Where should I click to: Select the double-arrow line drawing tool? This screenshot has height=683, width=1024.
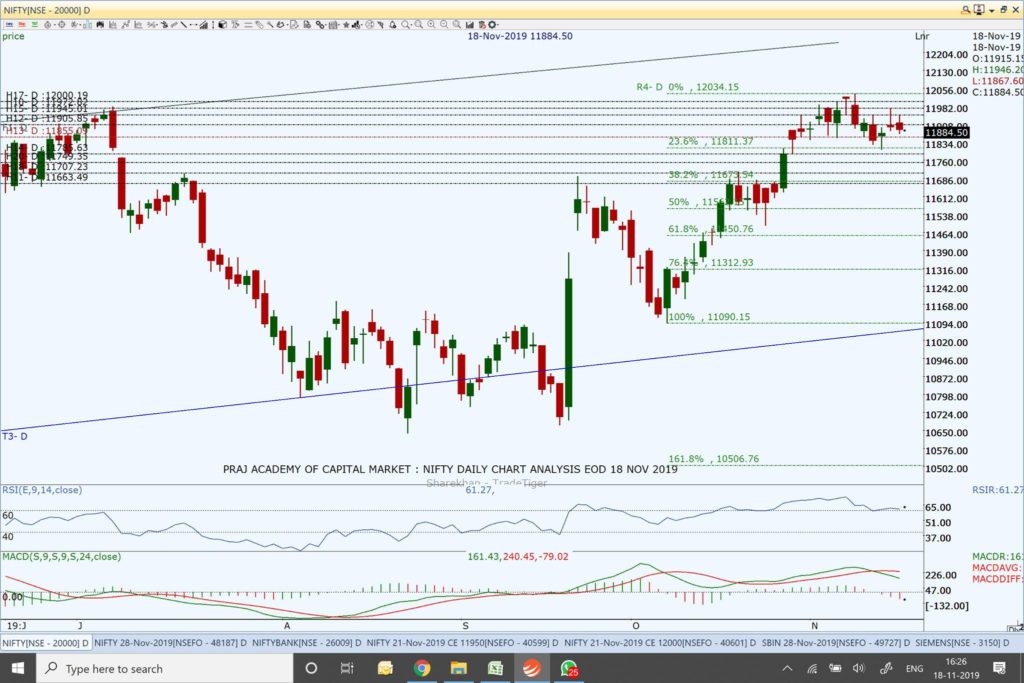(x=193, y=25)
